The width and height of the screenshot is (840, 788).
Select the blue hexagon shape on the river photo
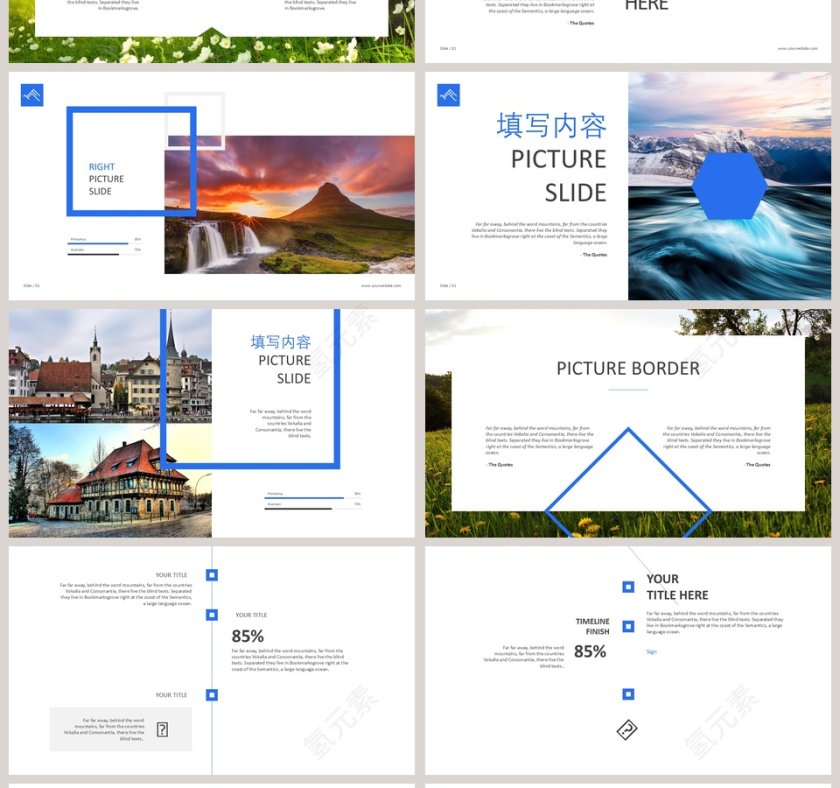click(x=729, y=186)
